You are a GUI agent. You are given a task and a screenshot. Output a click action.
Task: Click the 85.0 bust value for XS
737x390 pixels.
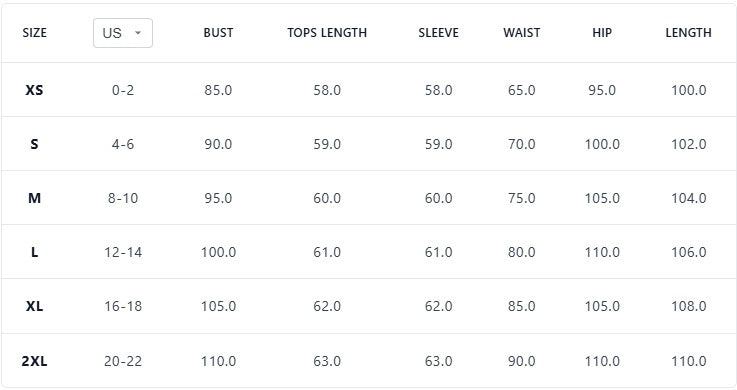[x=218, y=90]
